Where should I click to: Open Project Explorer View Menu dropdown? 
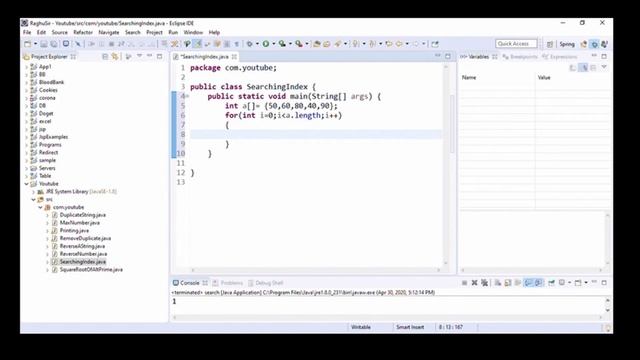[x=140, y=56]
